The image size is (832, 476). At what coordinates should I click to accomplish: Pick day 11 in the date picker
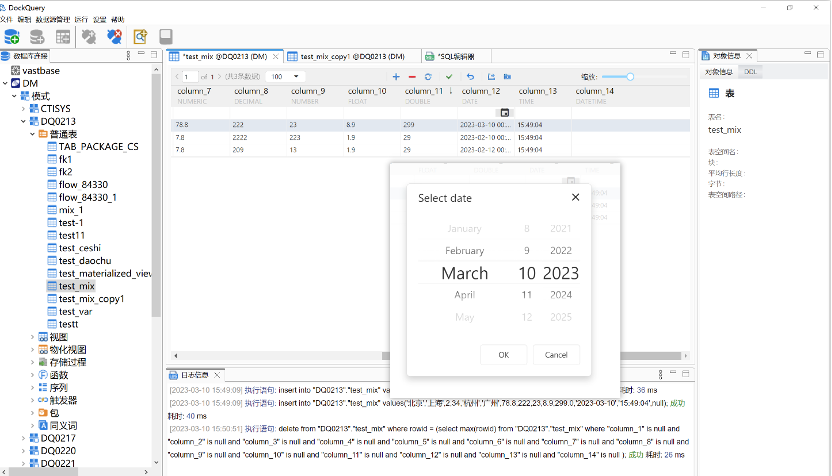526,295
